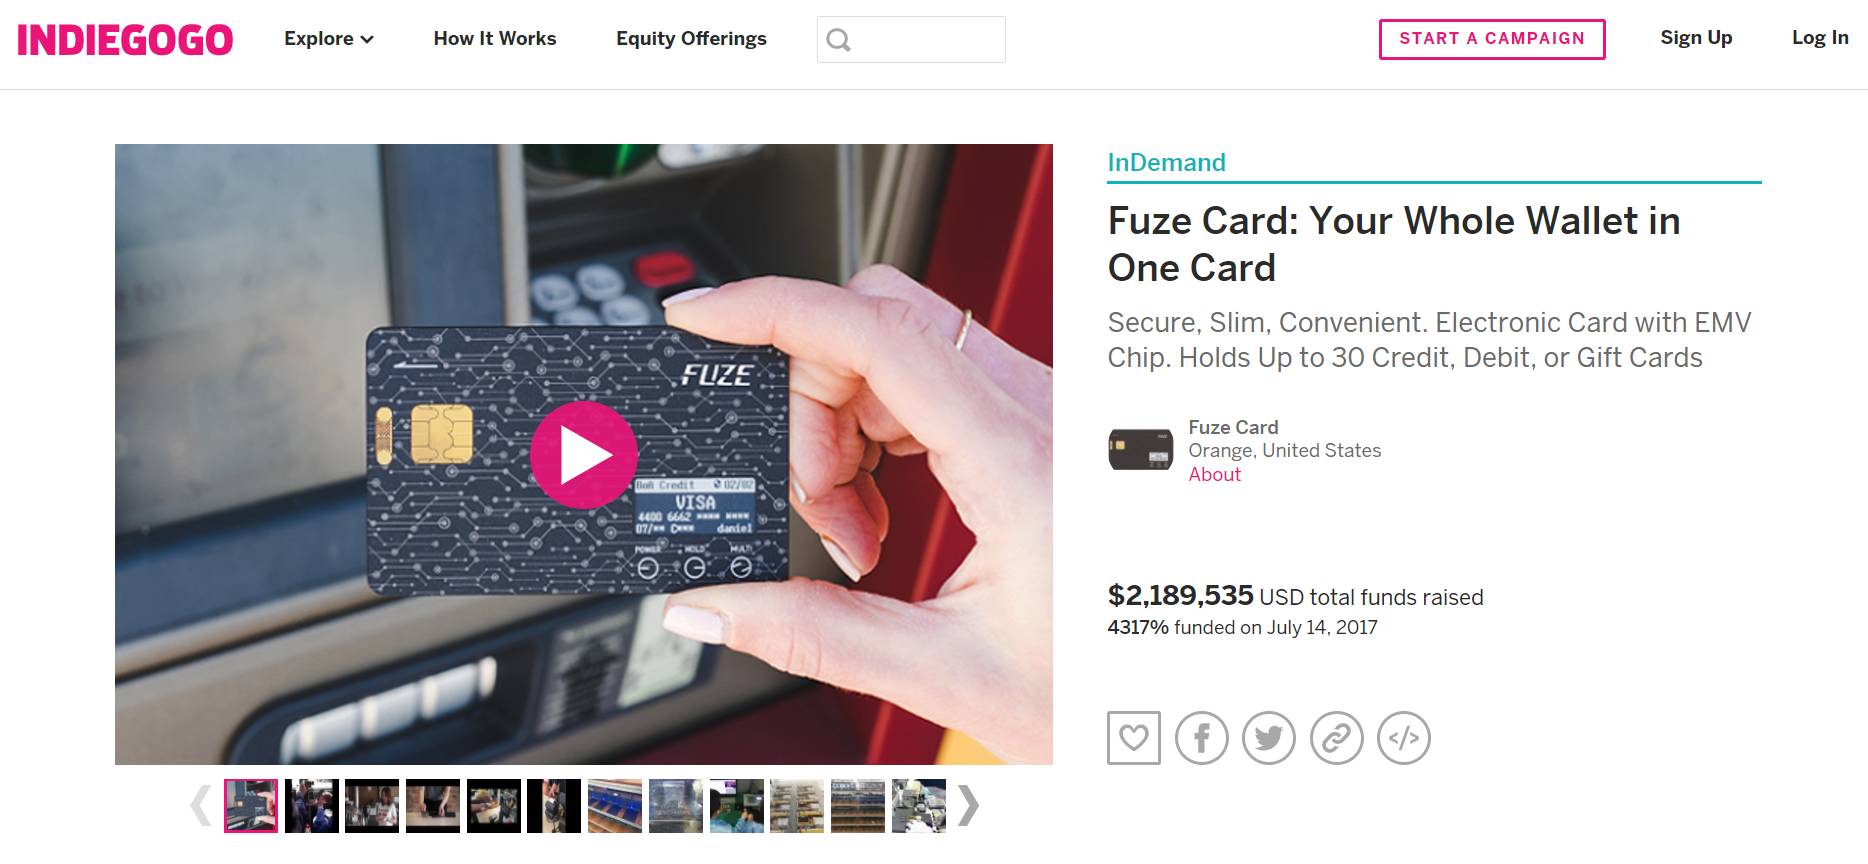
Task: Expand the Explore dropdown menu
Action: point(329,39)
